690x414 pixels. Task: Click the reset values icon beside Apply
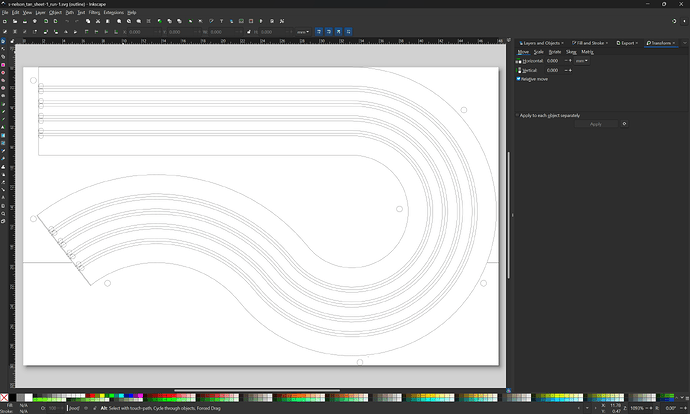coord(625,124)
